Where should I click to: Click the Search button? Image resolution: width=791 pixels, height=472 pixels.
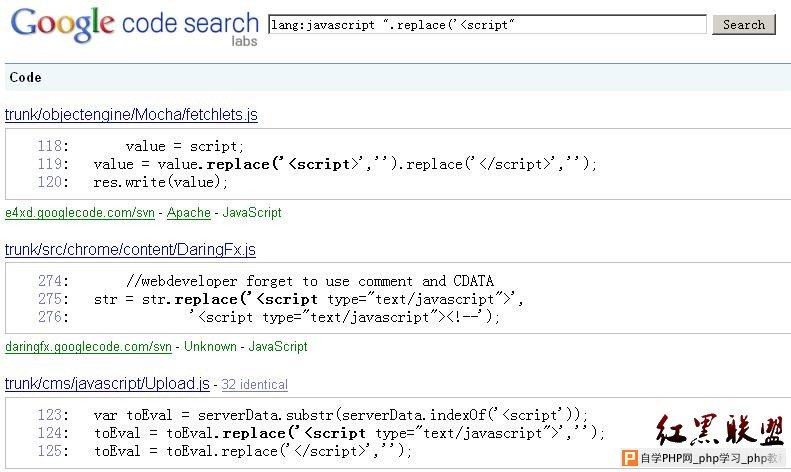click(744, 25)
